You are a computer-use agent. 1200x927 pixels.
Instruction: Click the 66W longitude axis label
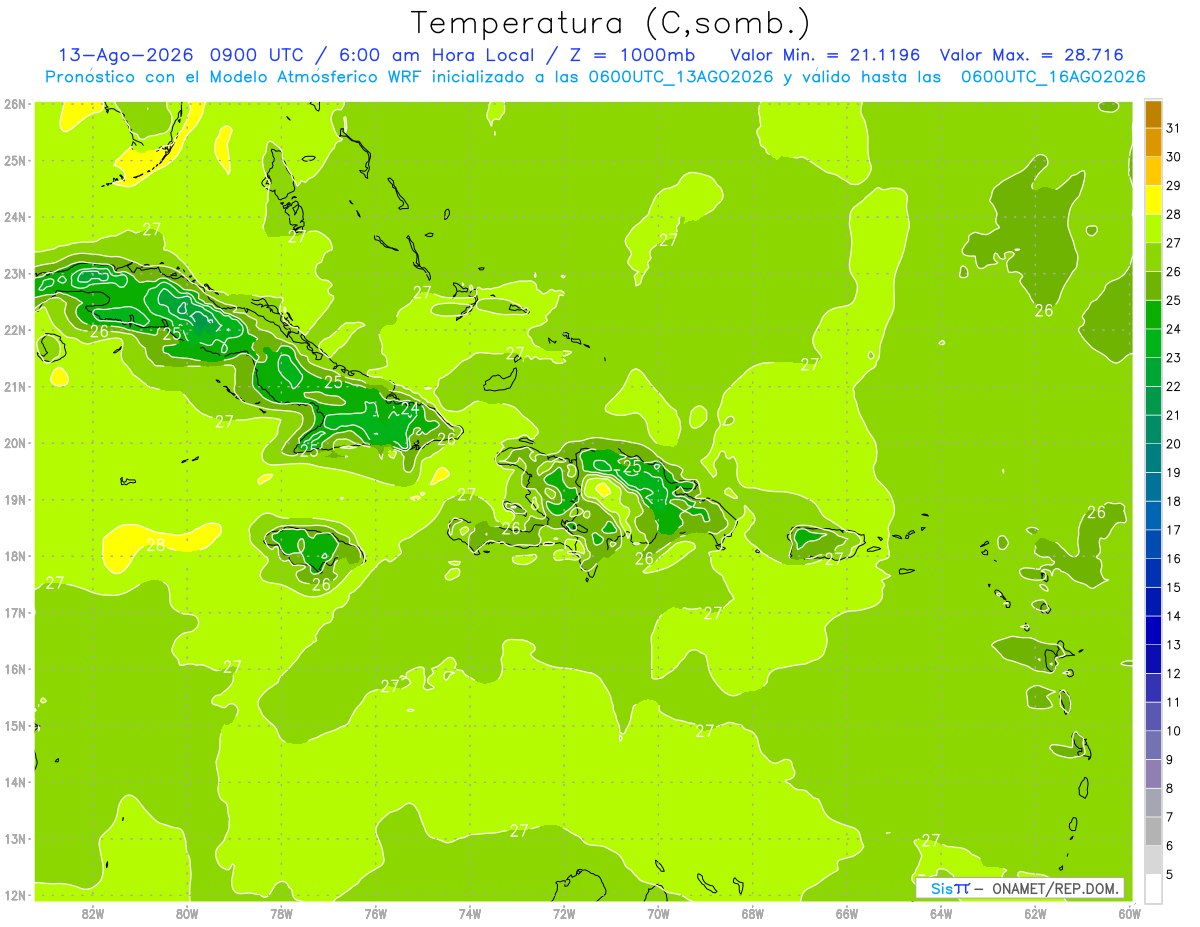(847, 913)
